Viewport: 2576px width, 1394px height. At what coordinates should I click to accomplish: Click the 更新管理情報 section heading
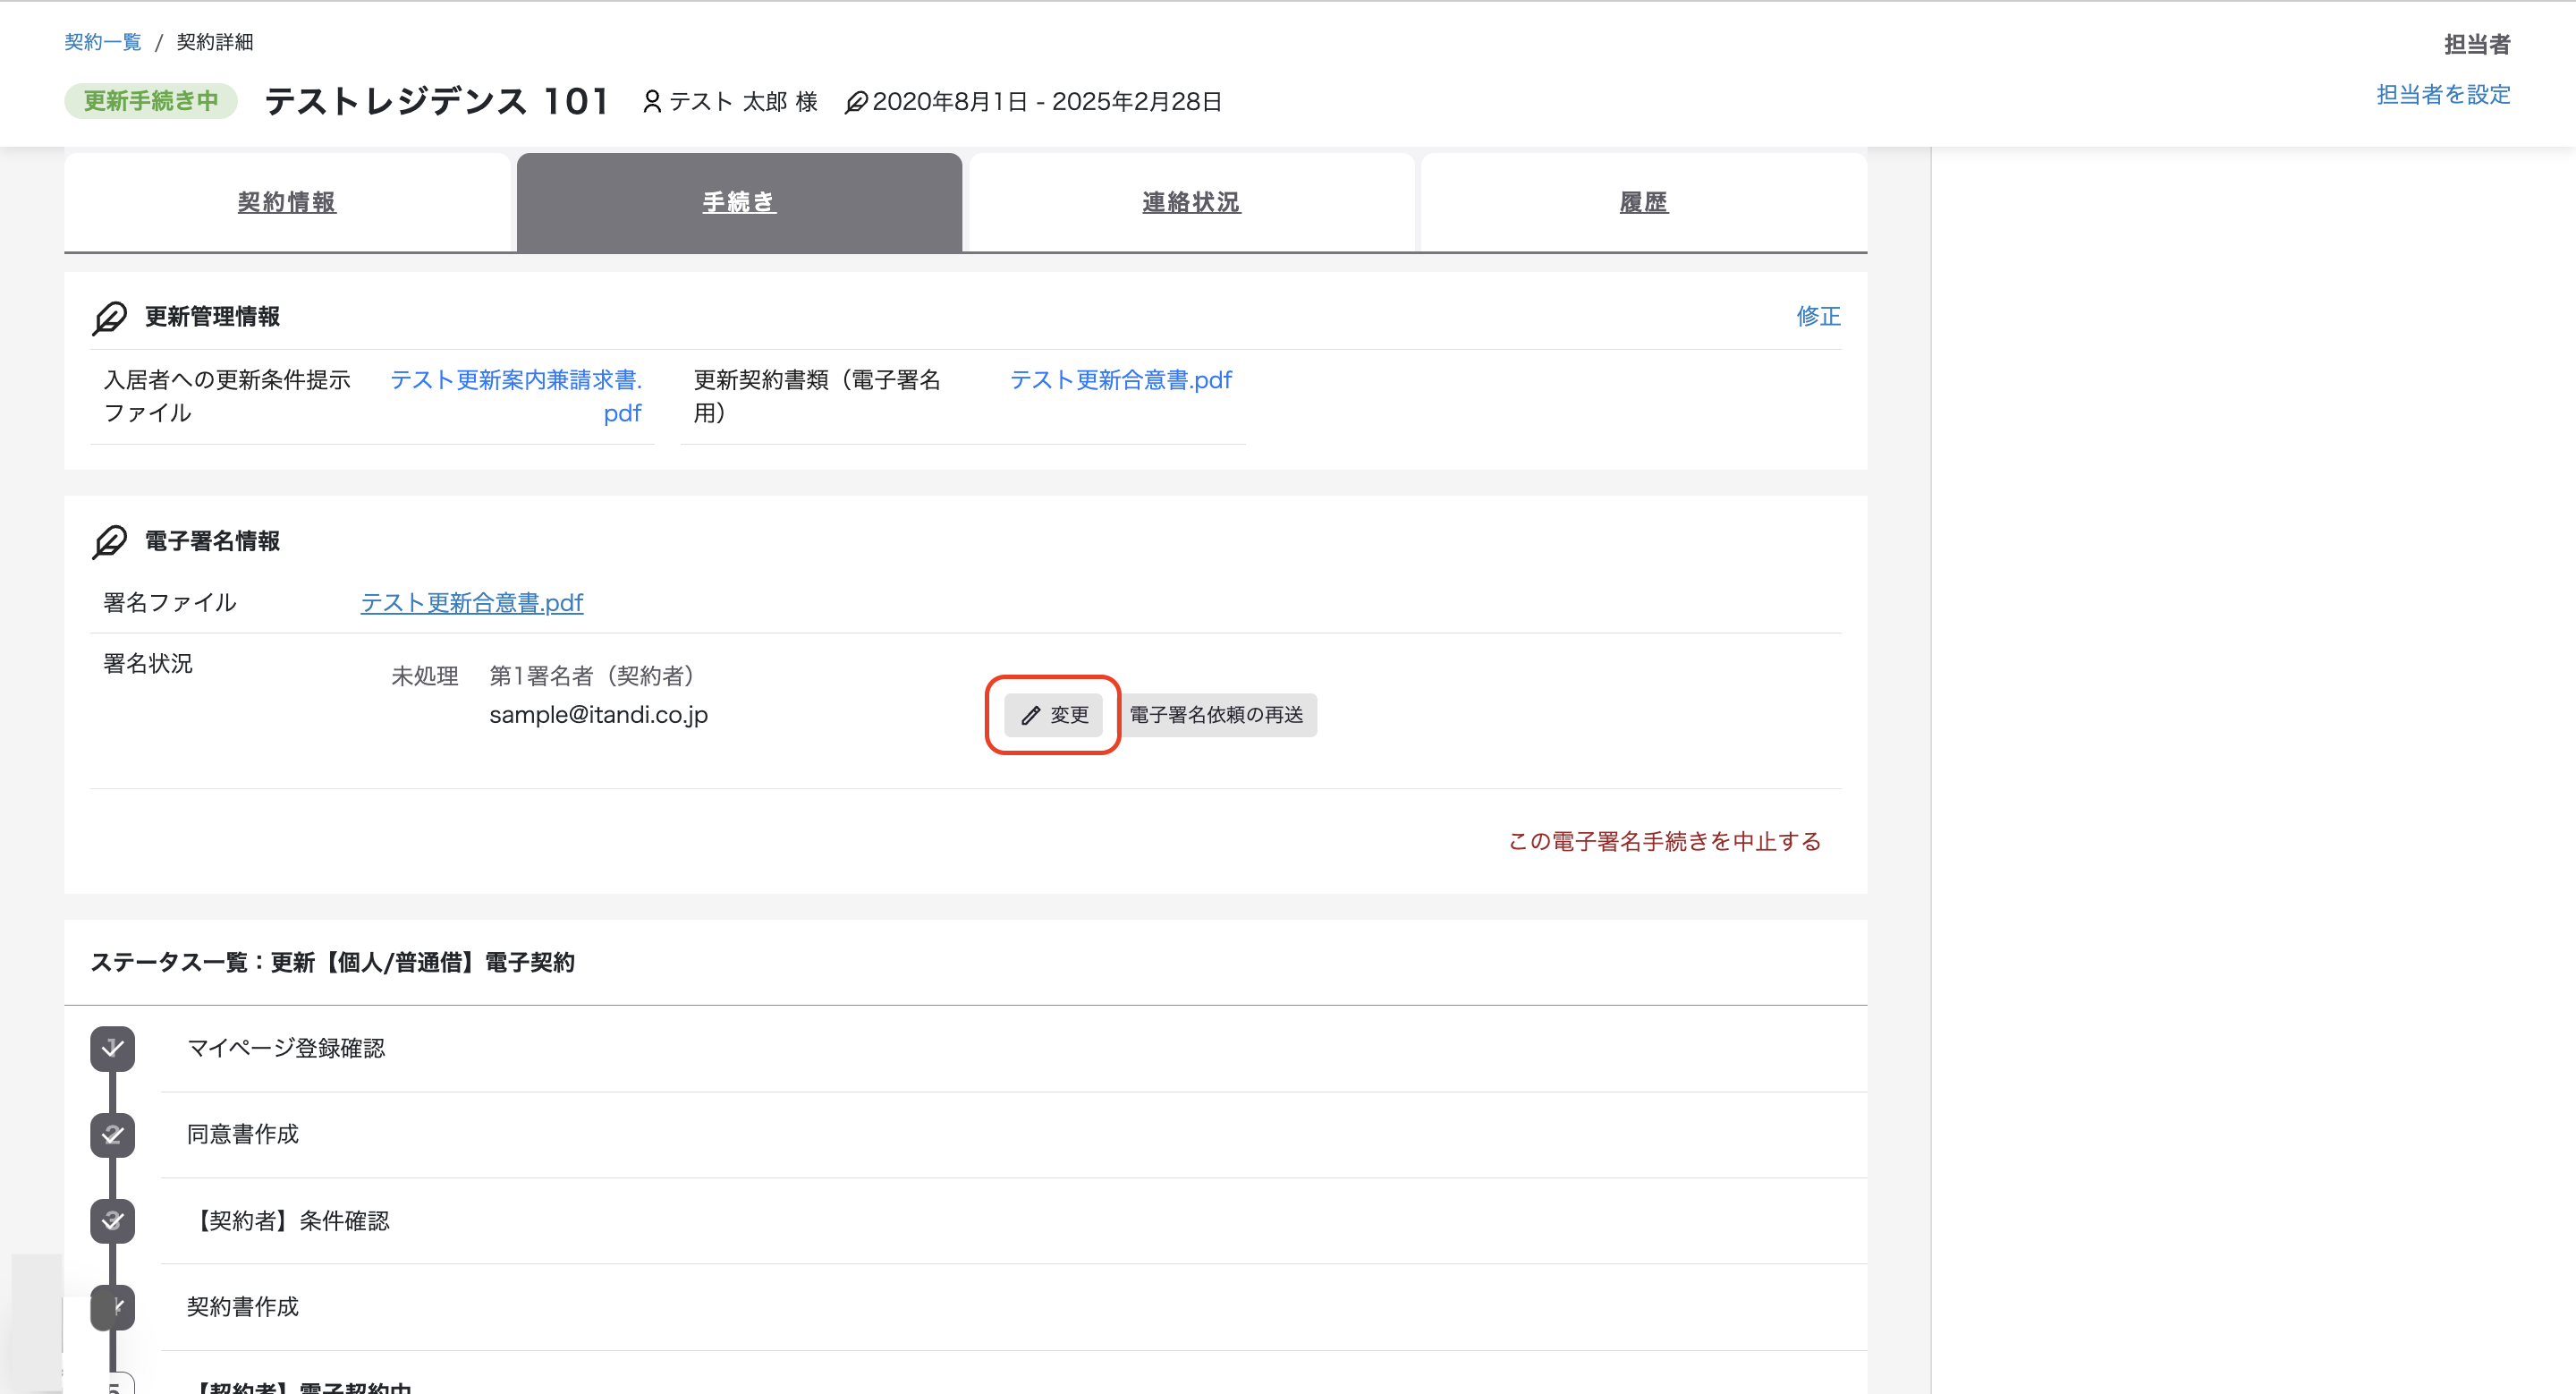pos(212,317)
